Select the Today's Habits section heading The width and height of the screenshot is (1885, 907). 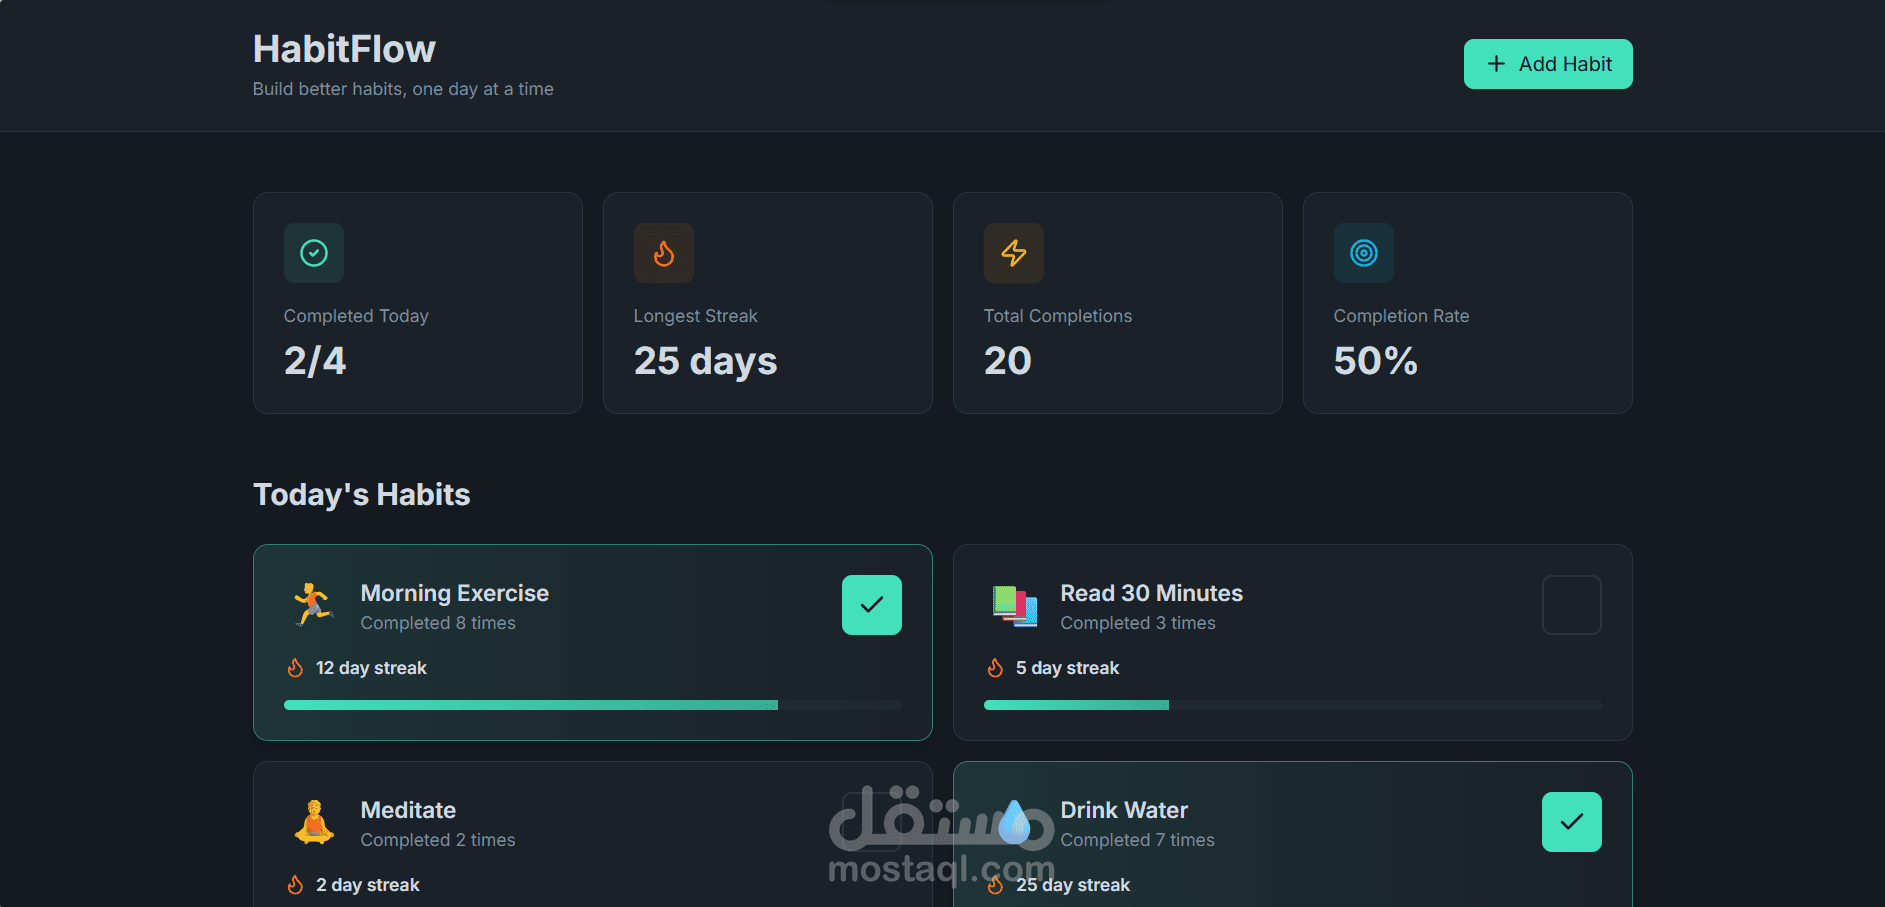tap(361, 494)
